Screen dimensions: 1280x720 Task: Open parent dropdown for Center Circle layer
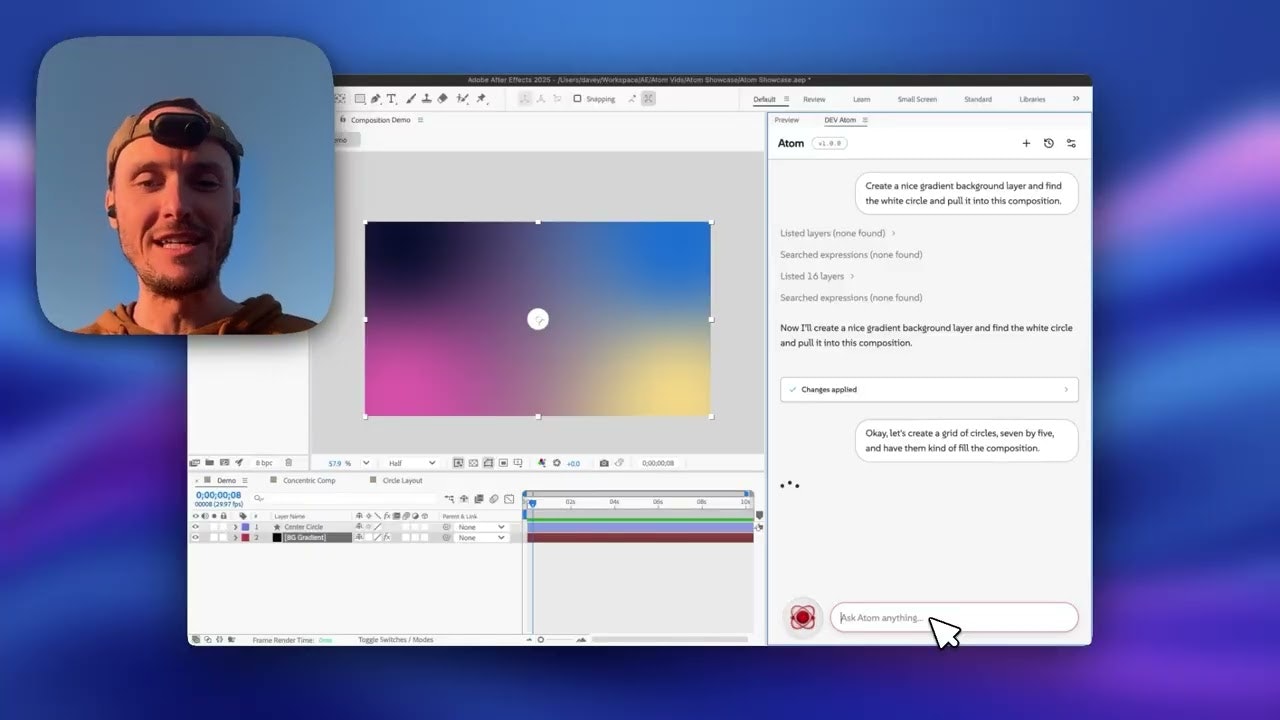click(x=481, y=527)
